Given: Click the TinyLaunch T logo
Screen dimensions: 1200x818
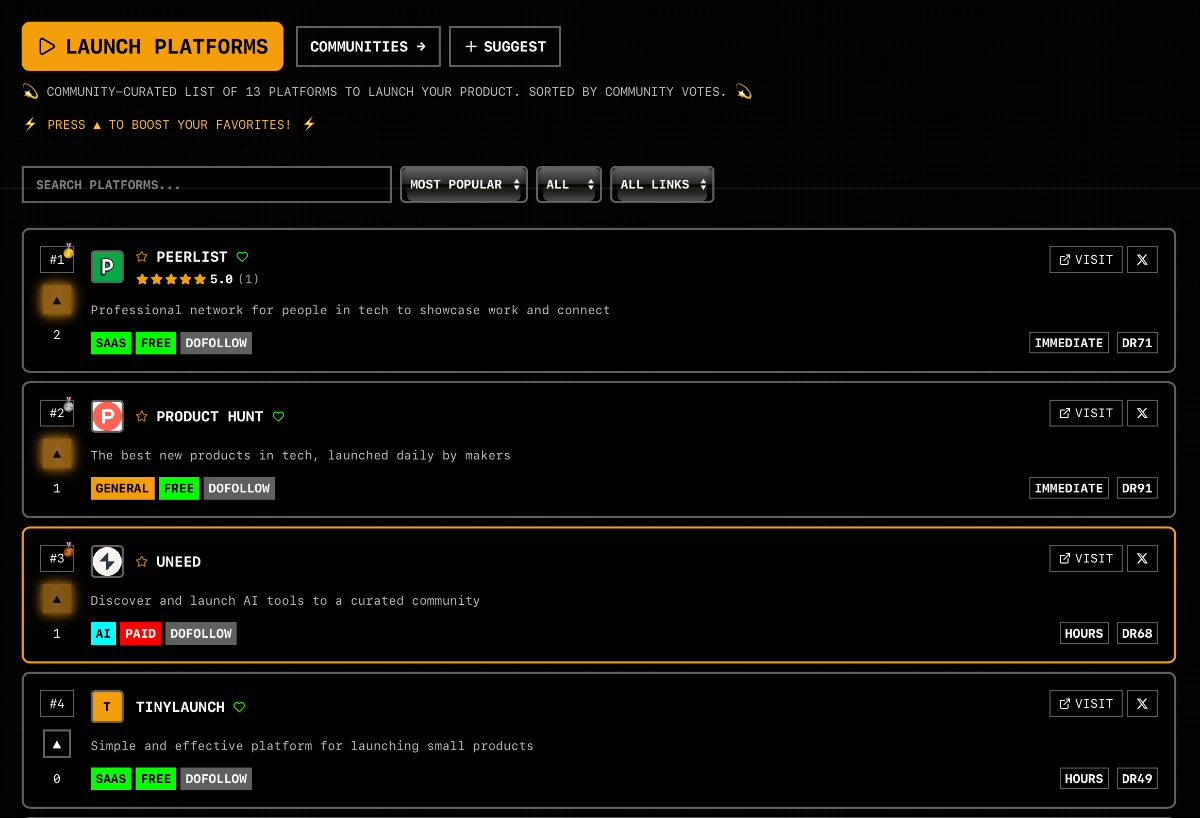Looking at the screenshot, I should coord(107,707).
